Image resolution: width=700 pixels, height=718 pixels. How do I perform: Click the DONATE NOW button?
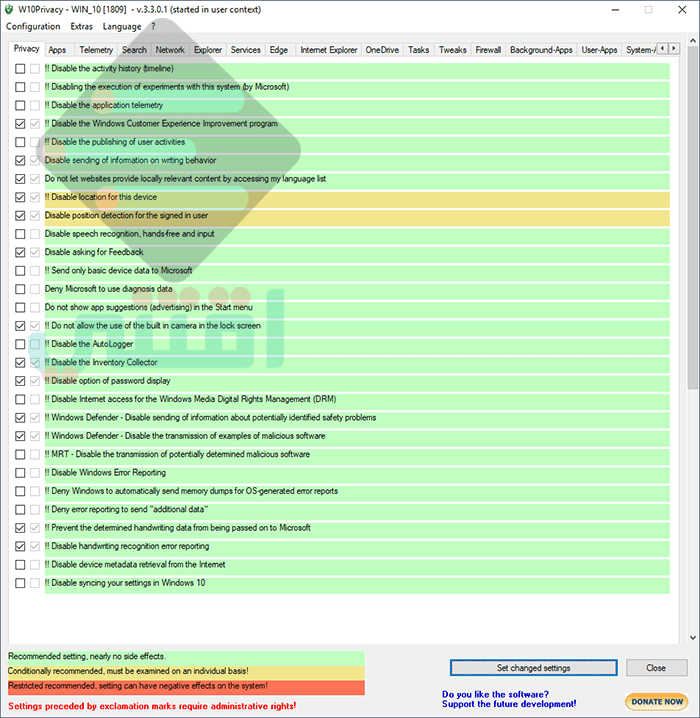657,702
